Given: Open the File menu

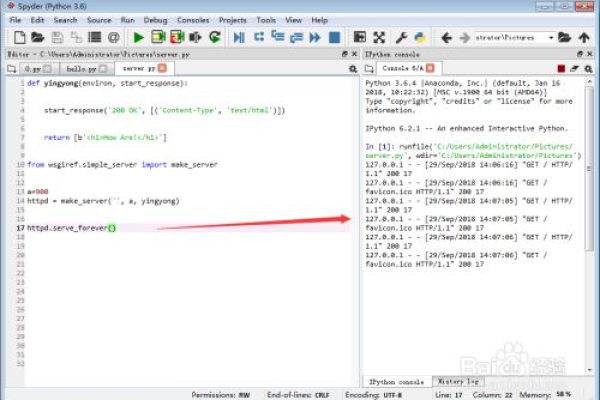Looking at the screenshot, I should coord(15,20).
